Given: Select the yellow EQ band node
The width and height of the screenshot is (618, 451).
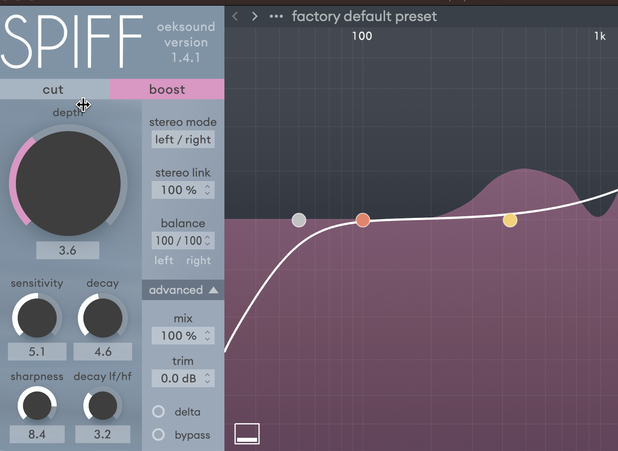Looking at the screenshot, I should click(x=510, y=220).
